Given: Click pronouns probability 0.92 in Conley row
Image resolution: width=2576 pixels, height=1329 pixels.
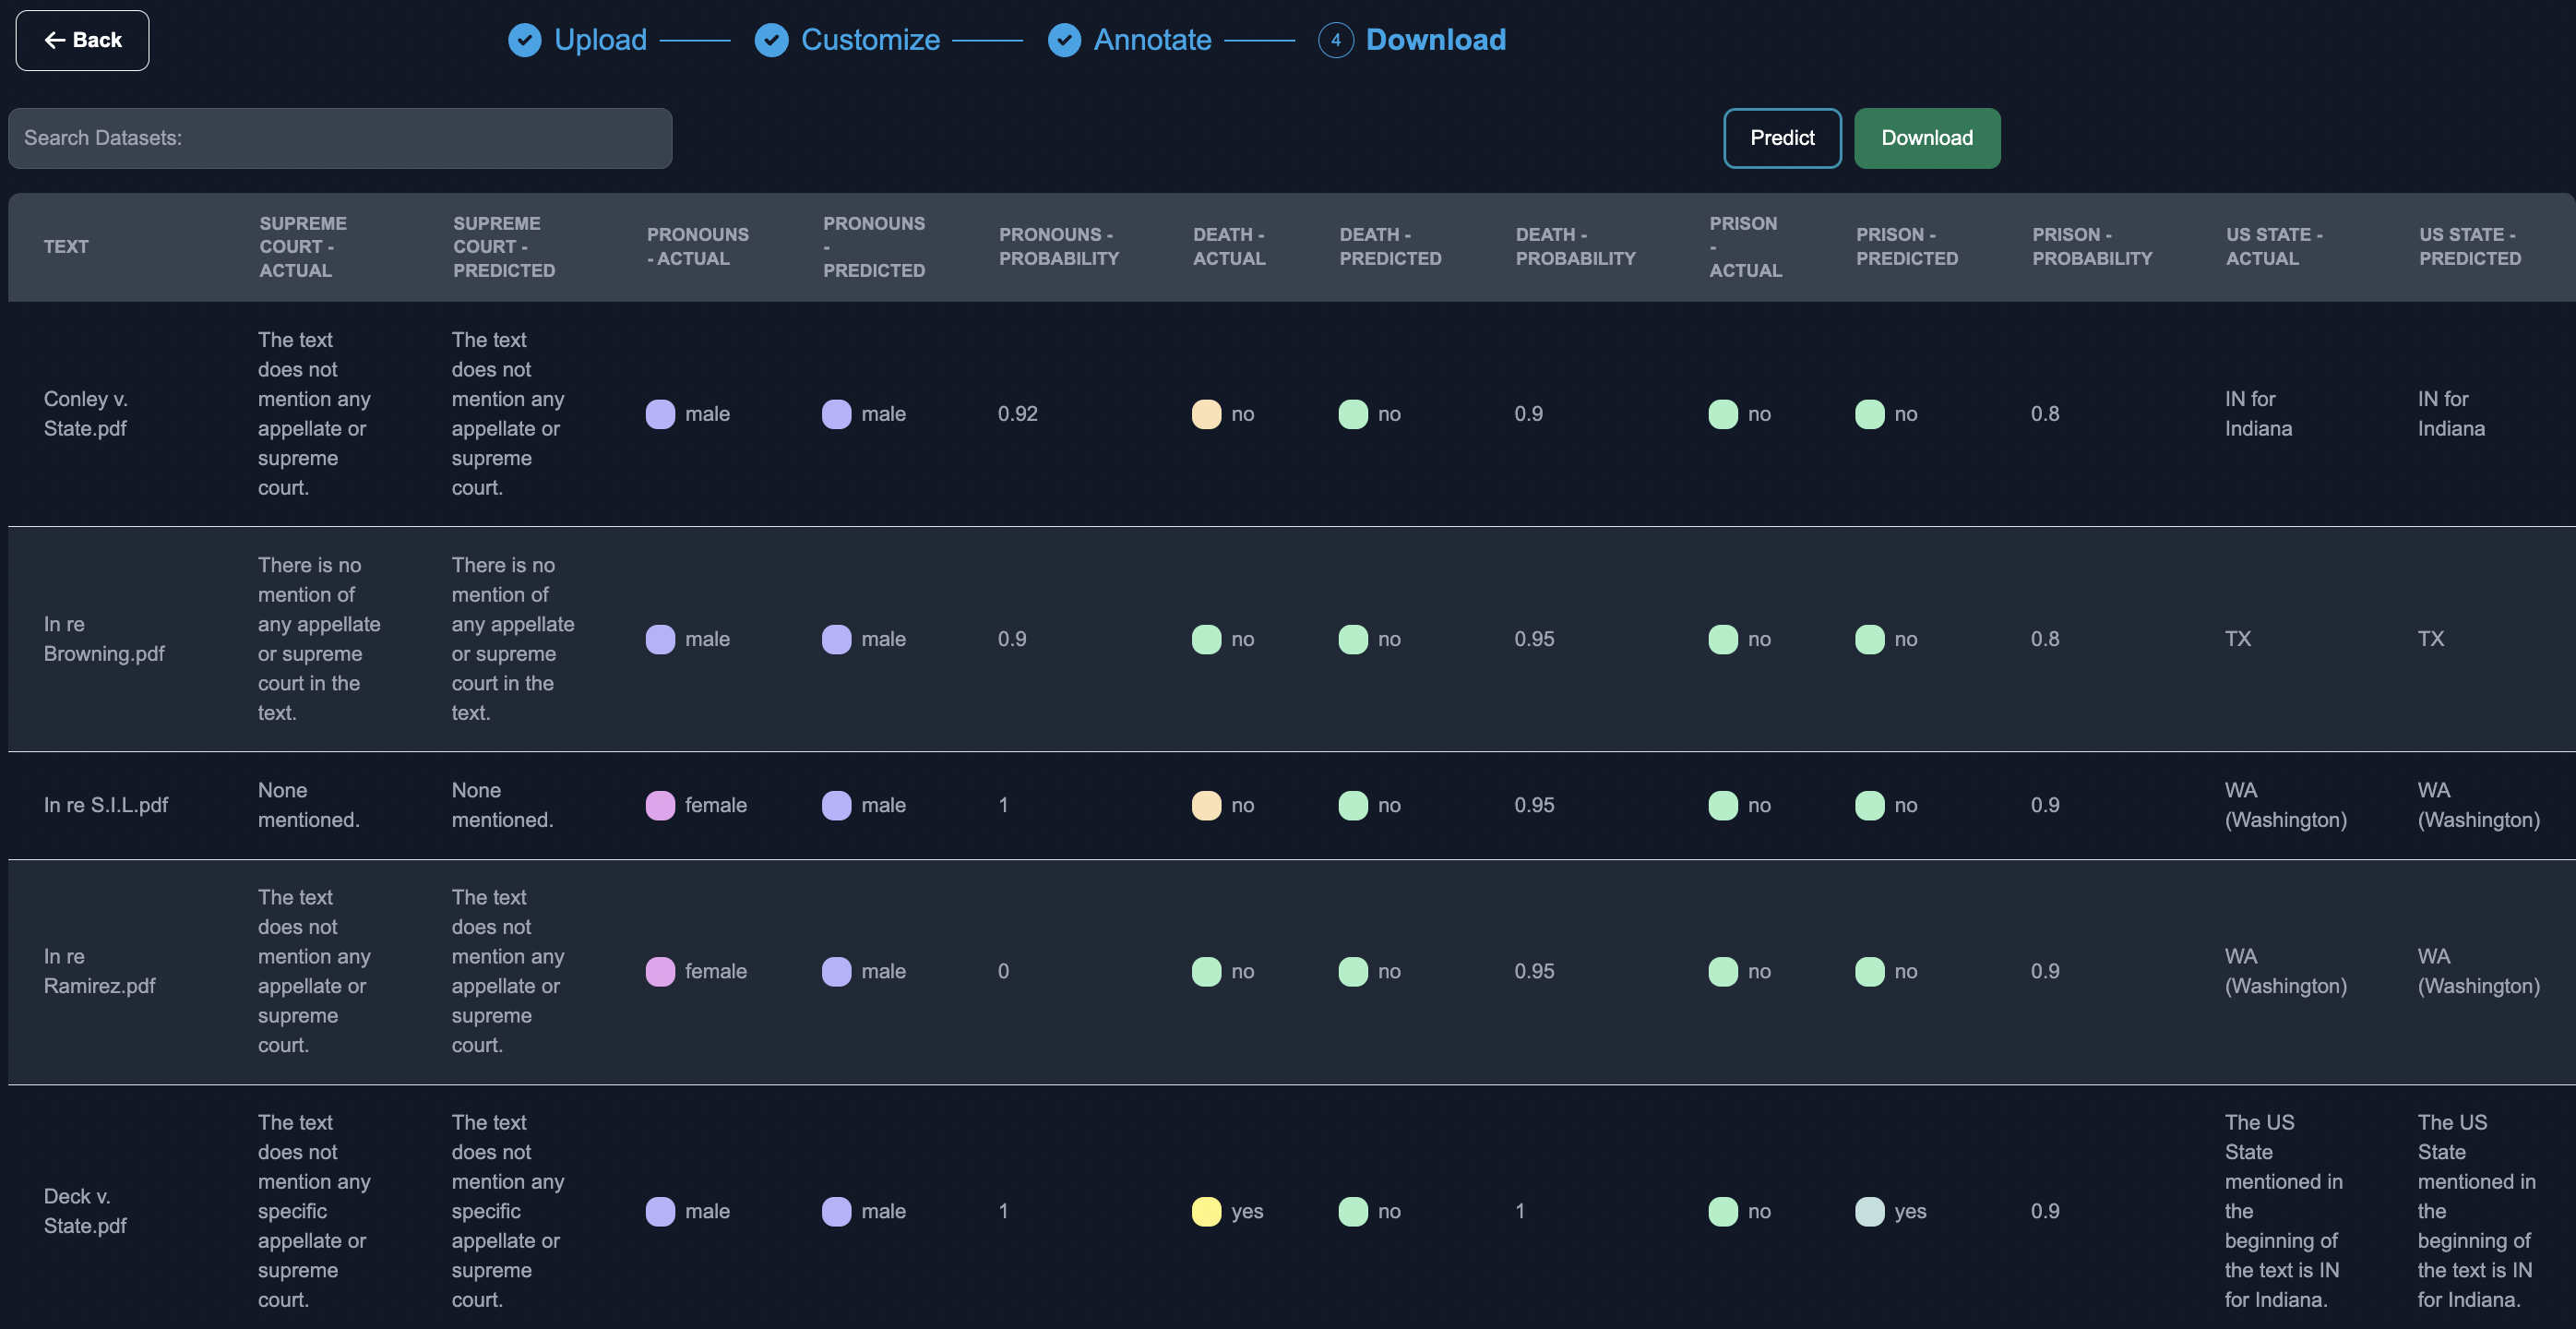Looking at the screenshot, I should [1018, 414].
